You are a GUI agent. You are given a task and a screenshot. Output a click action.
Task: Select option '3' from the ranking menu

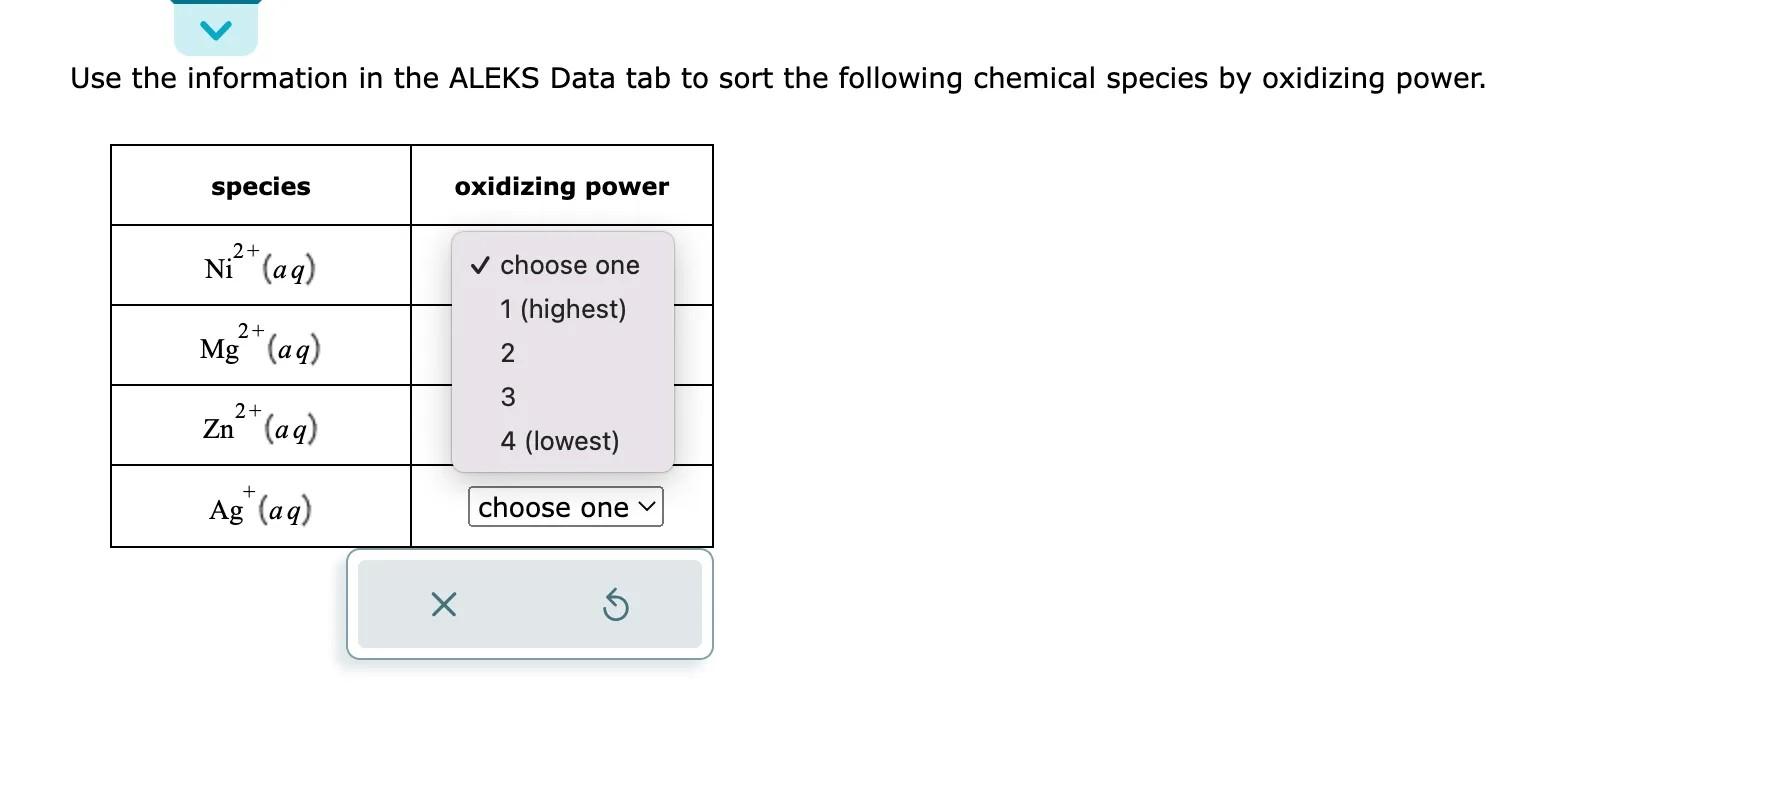pos(507,396)
